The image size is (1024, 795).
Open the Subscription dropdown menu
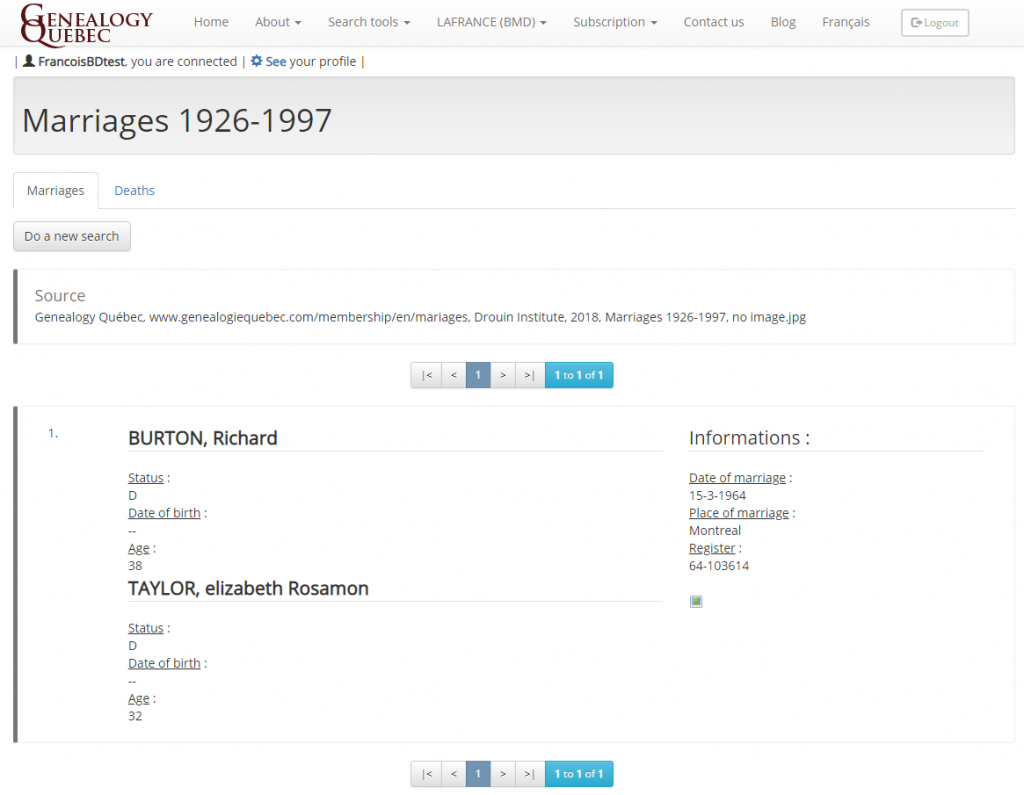615,22
